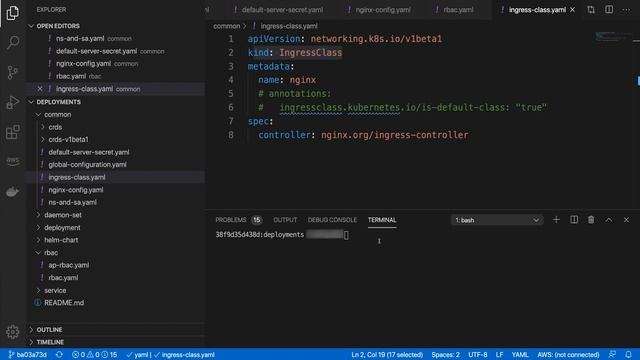Click the yaml validation status item

138,355
